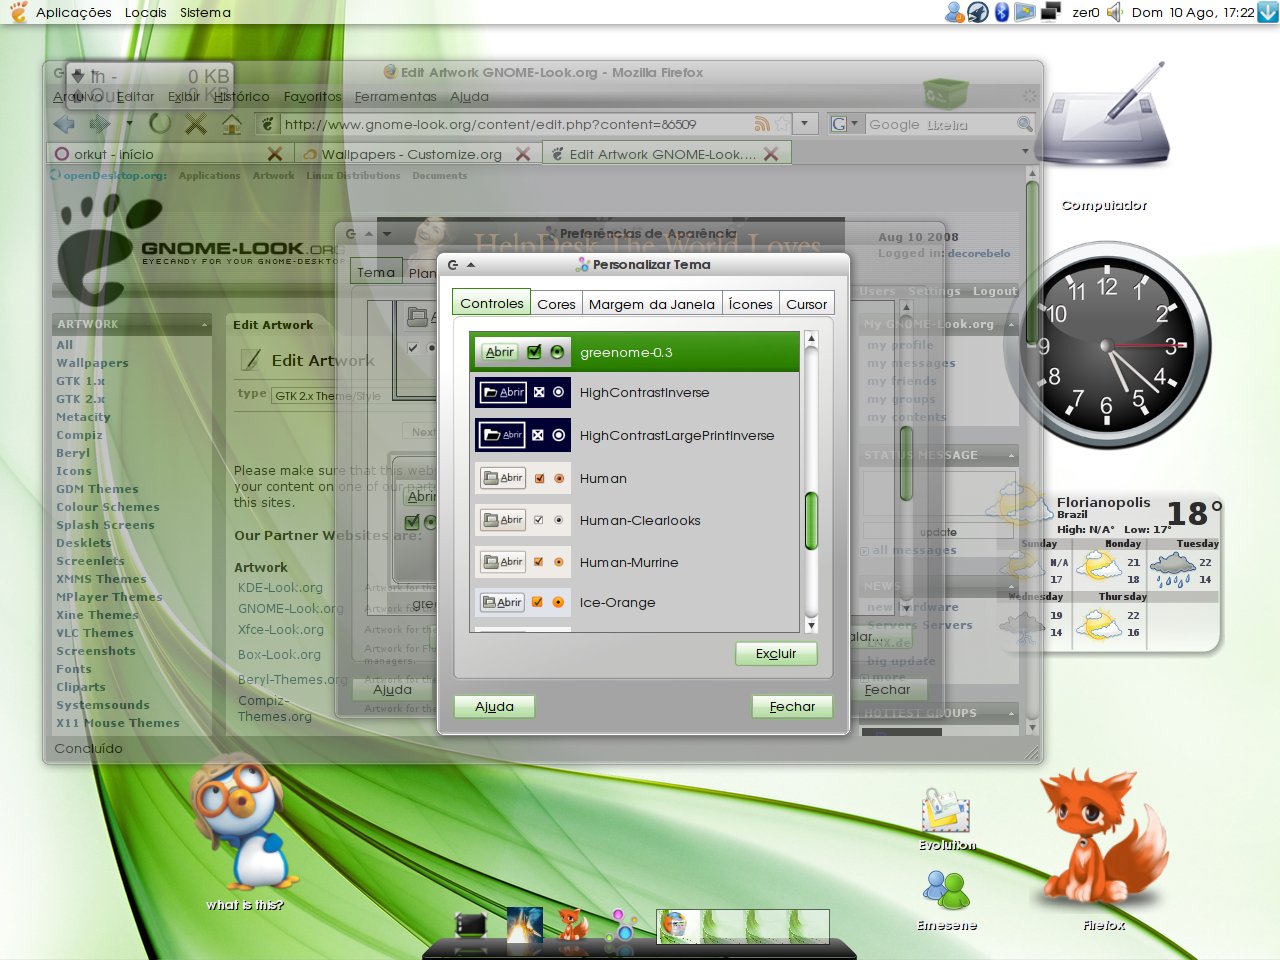Click the blue down-arrow update icon in panel

(x=1267, y=13)
